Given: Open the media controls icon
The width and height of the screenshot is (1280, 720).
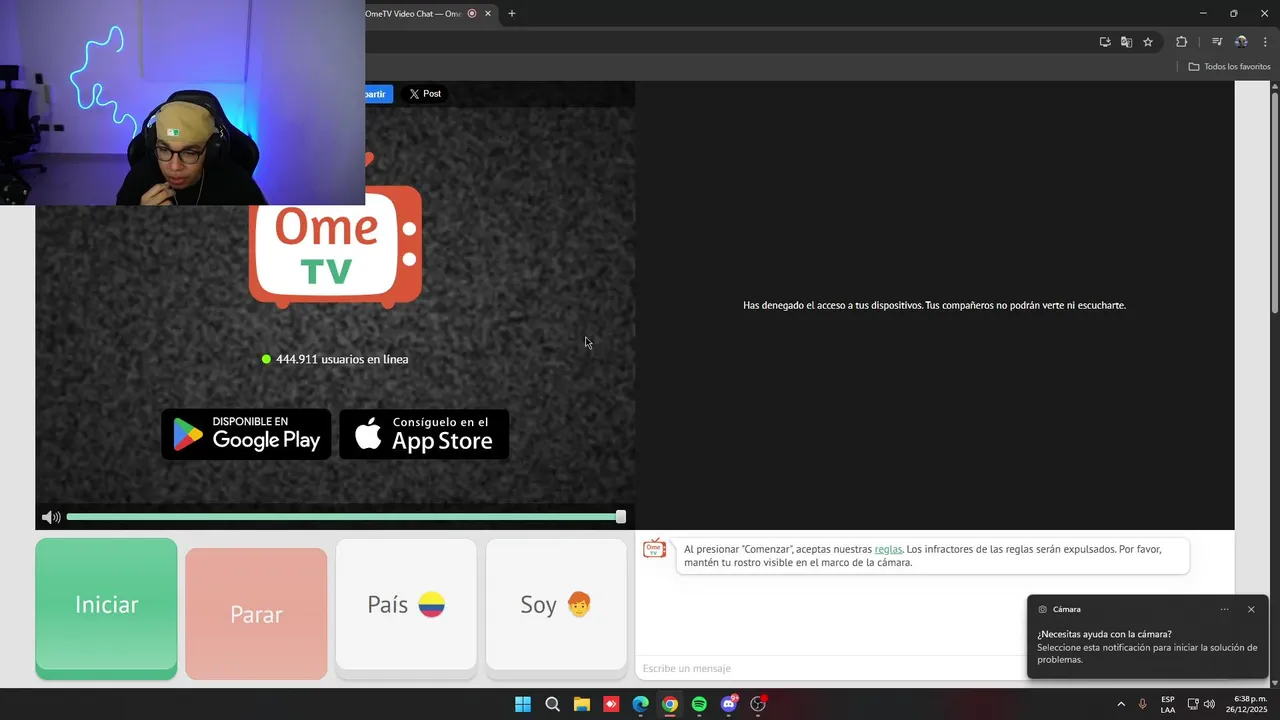Looking at the screenshot, I should click(x=1217, y=42).
